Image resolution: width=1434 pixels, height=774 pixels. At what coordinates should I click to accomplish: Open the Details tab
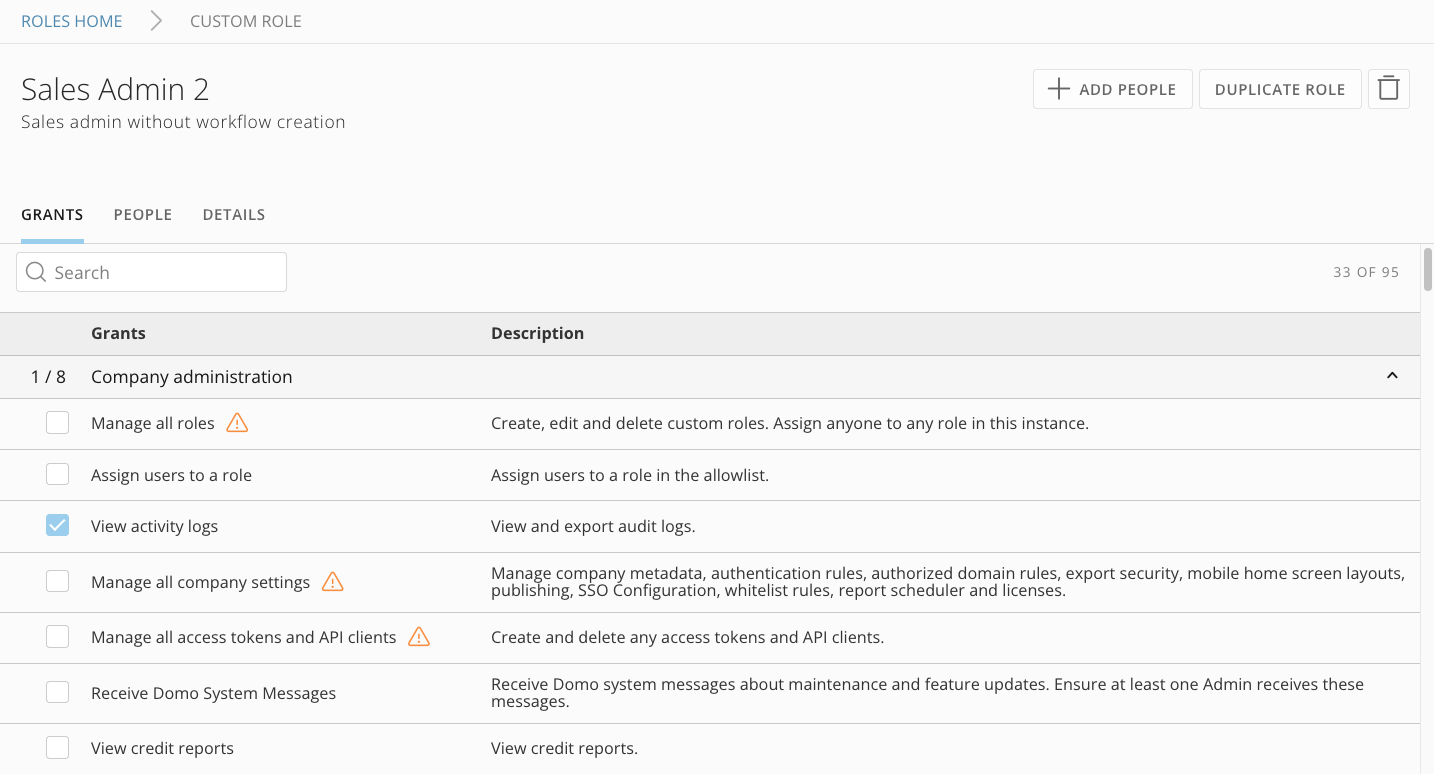tap(234, 215)
